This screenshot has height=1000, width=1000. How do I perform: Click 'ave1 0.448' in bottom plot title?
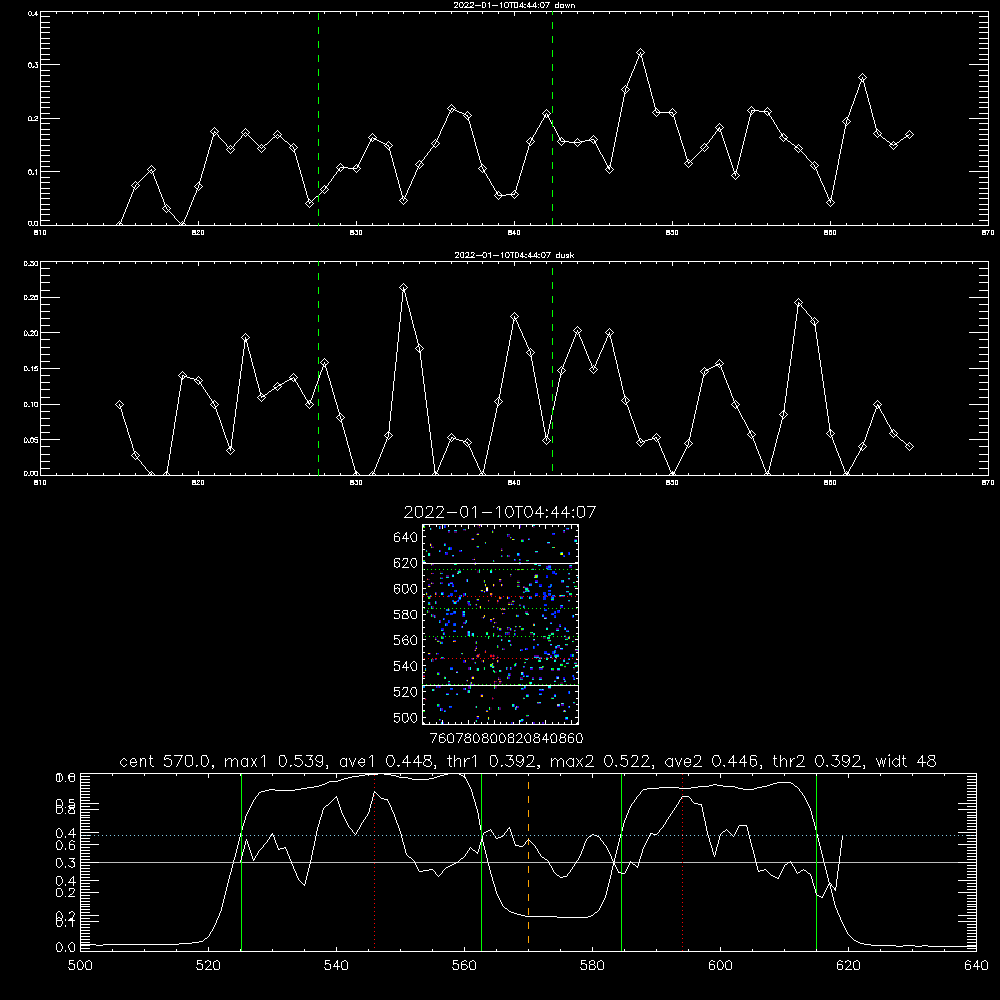[386, 761]
